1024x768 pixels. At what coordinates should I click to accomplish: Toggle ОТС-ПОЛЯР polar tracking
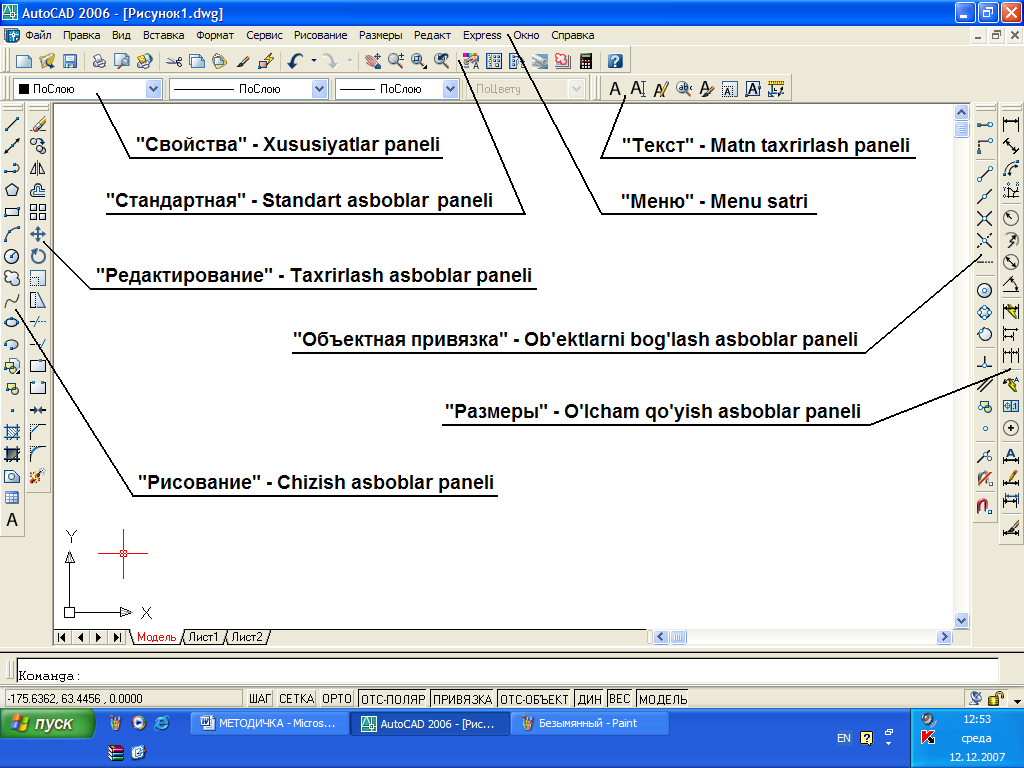[x=393, y=699]
